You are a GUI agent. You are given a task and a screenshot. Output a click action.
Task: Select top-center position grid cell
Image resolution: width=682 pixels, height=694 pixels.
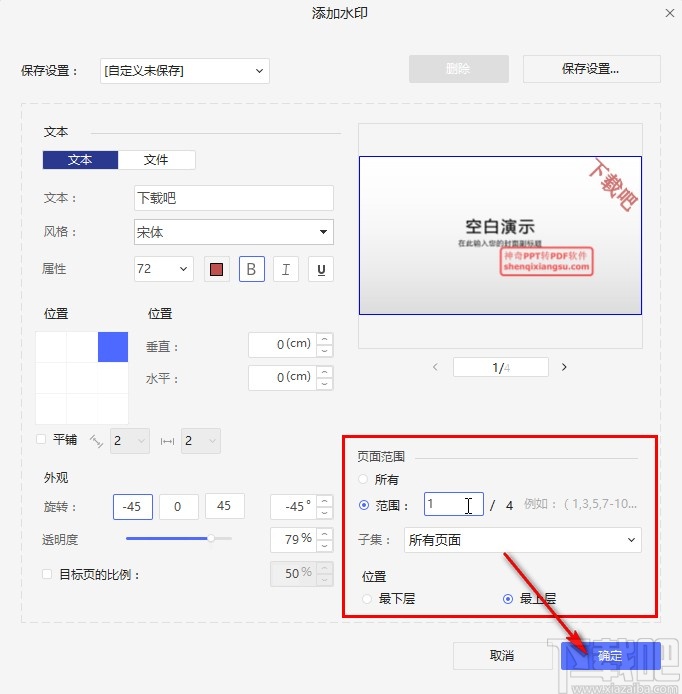(82, 347)
